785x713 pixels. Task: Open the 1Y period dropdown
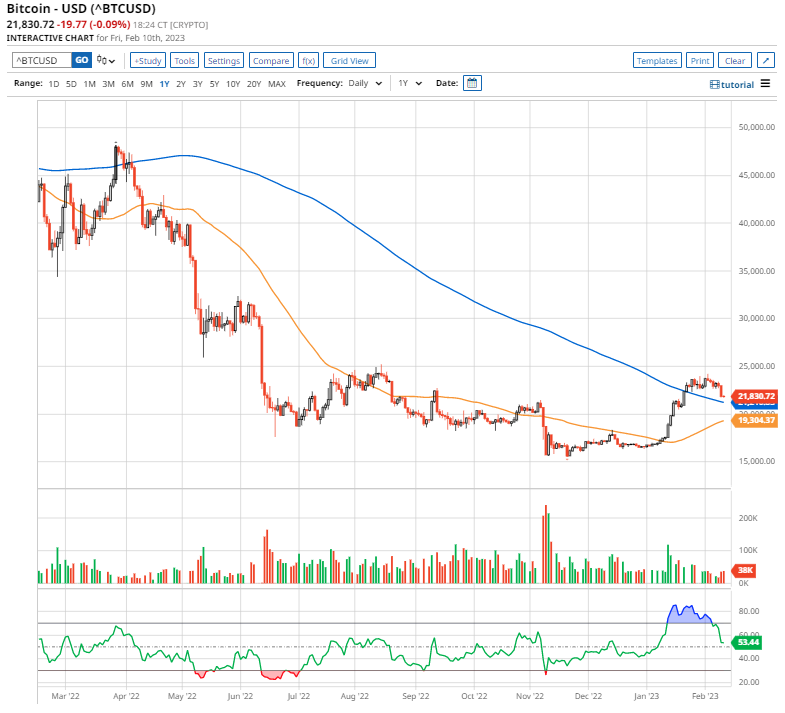(x=410, y=84)
